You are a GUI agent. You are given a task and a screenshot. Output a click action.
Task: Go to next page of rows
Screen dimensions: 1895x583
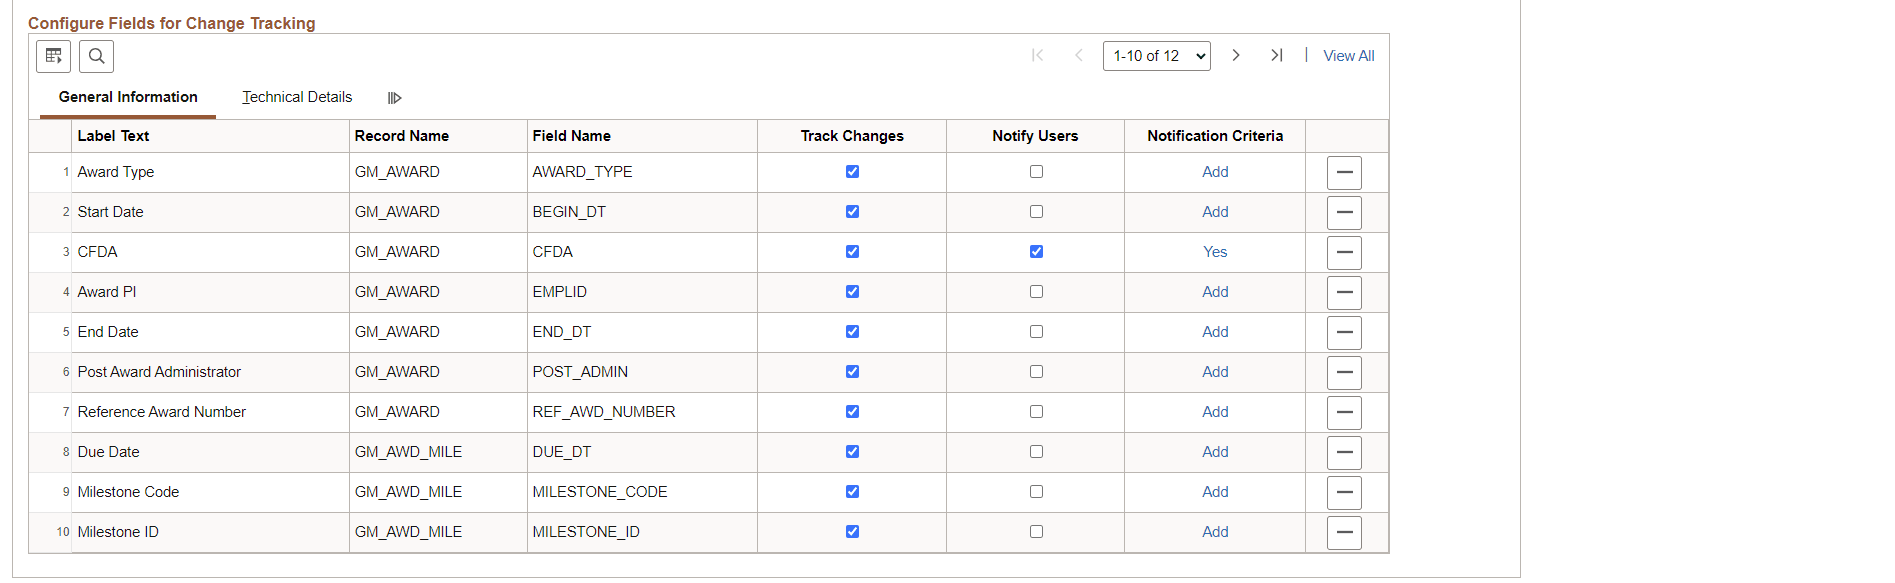[x=1236, y=56]
